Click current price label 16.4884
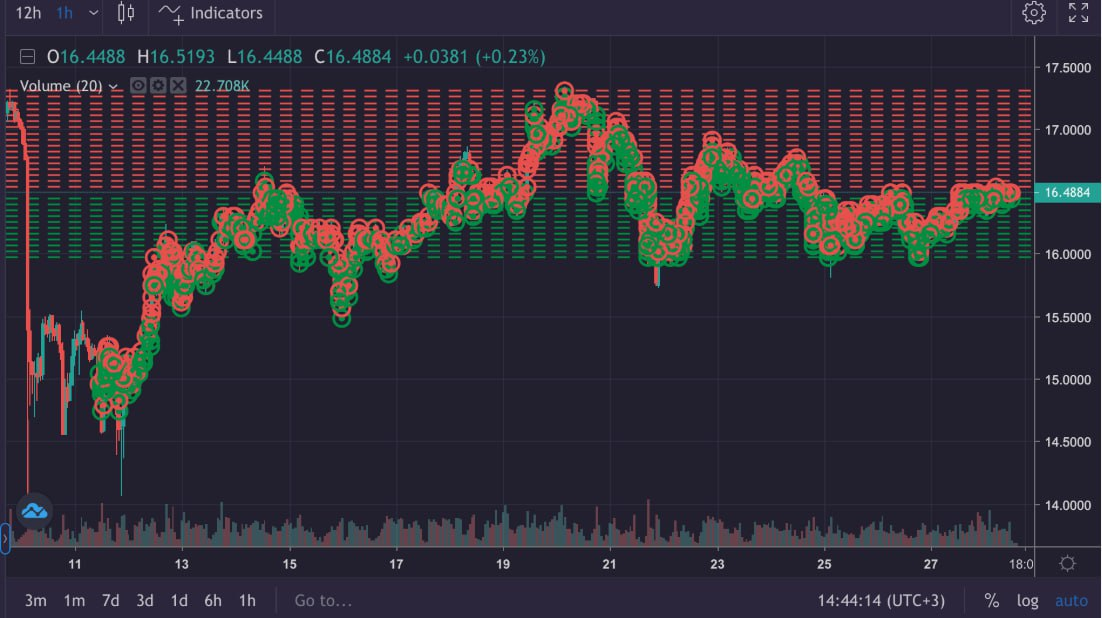Screen dimensions: 1102x618 click(x=1067, y=192)
